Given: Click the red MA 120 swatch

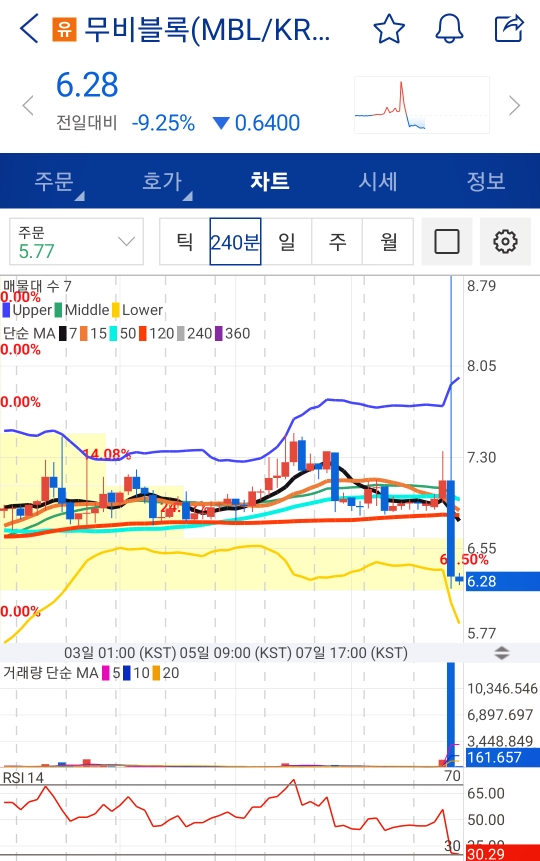Looking at the screenshot, I should [x=143, y=333].
